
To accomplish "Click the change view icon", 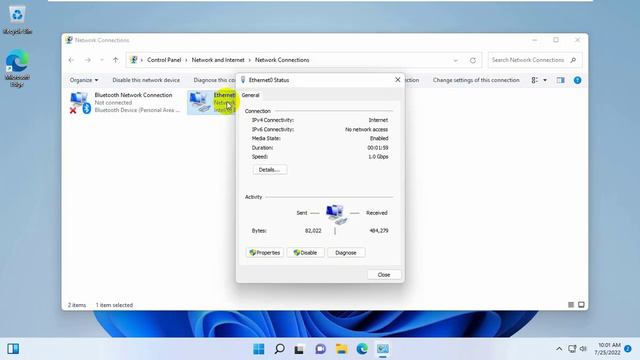I will click(534, 80).
